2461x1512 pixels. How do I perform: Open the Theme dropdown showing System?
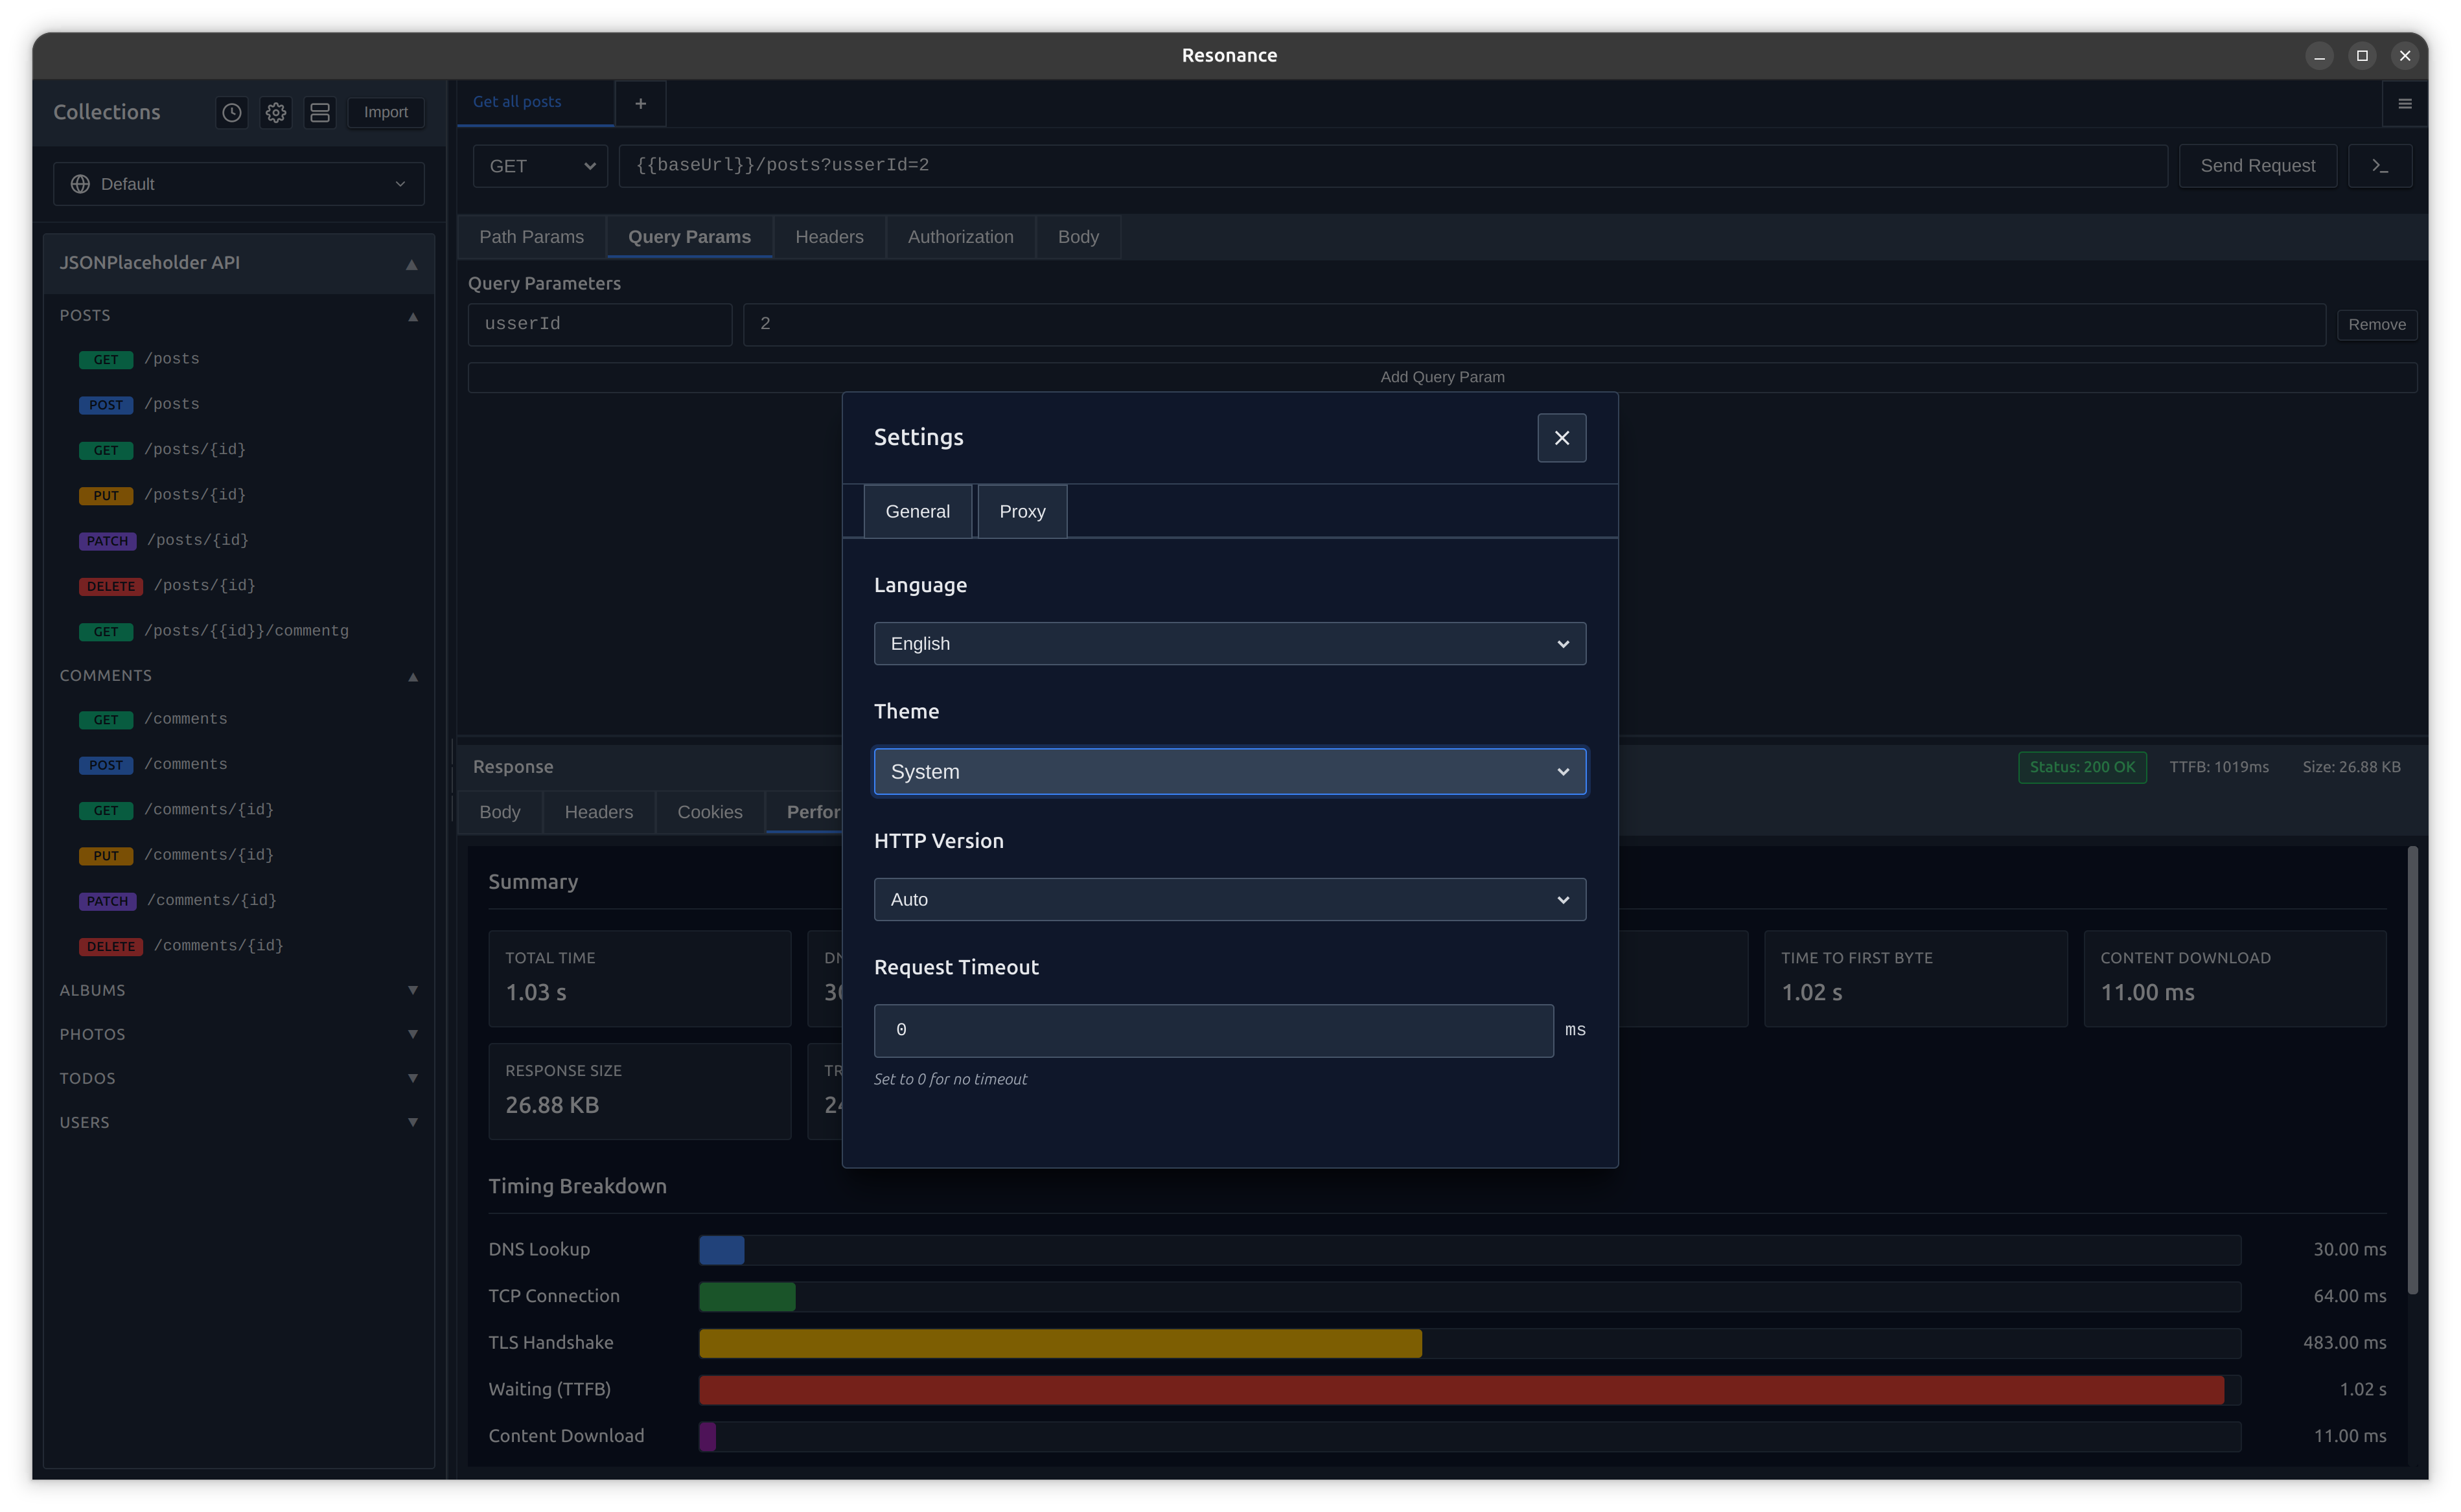1229,772
